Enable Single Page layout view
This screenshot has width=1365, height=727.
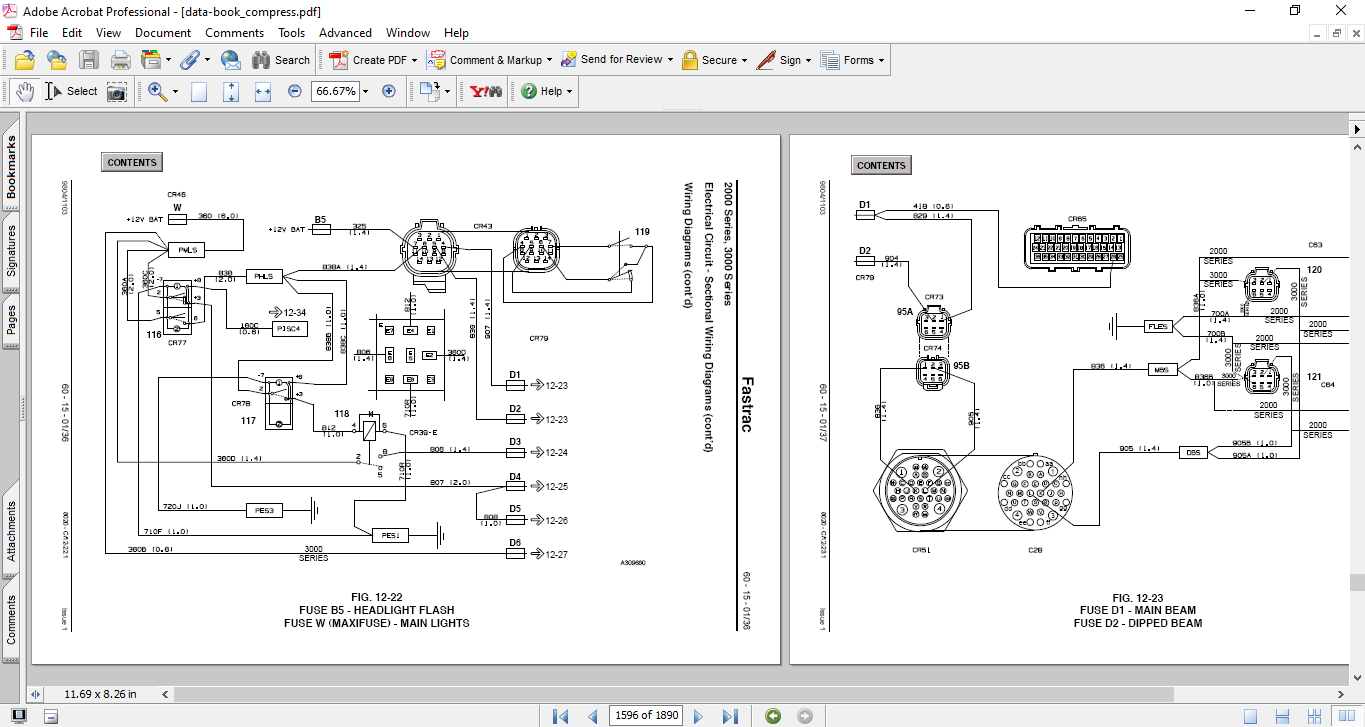[1250, 715]
